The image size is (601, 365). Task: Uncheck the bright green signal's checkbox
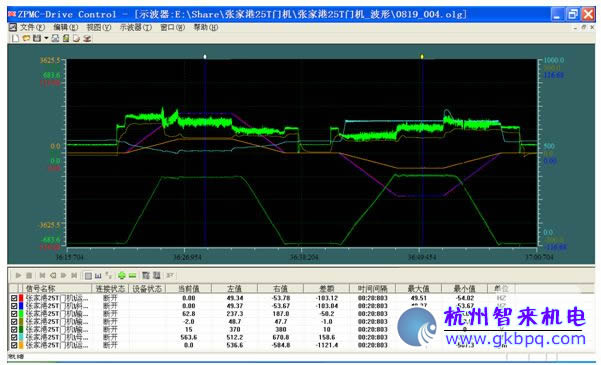click(x=14, y=314)
